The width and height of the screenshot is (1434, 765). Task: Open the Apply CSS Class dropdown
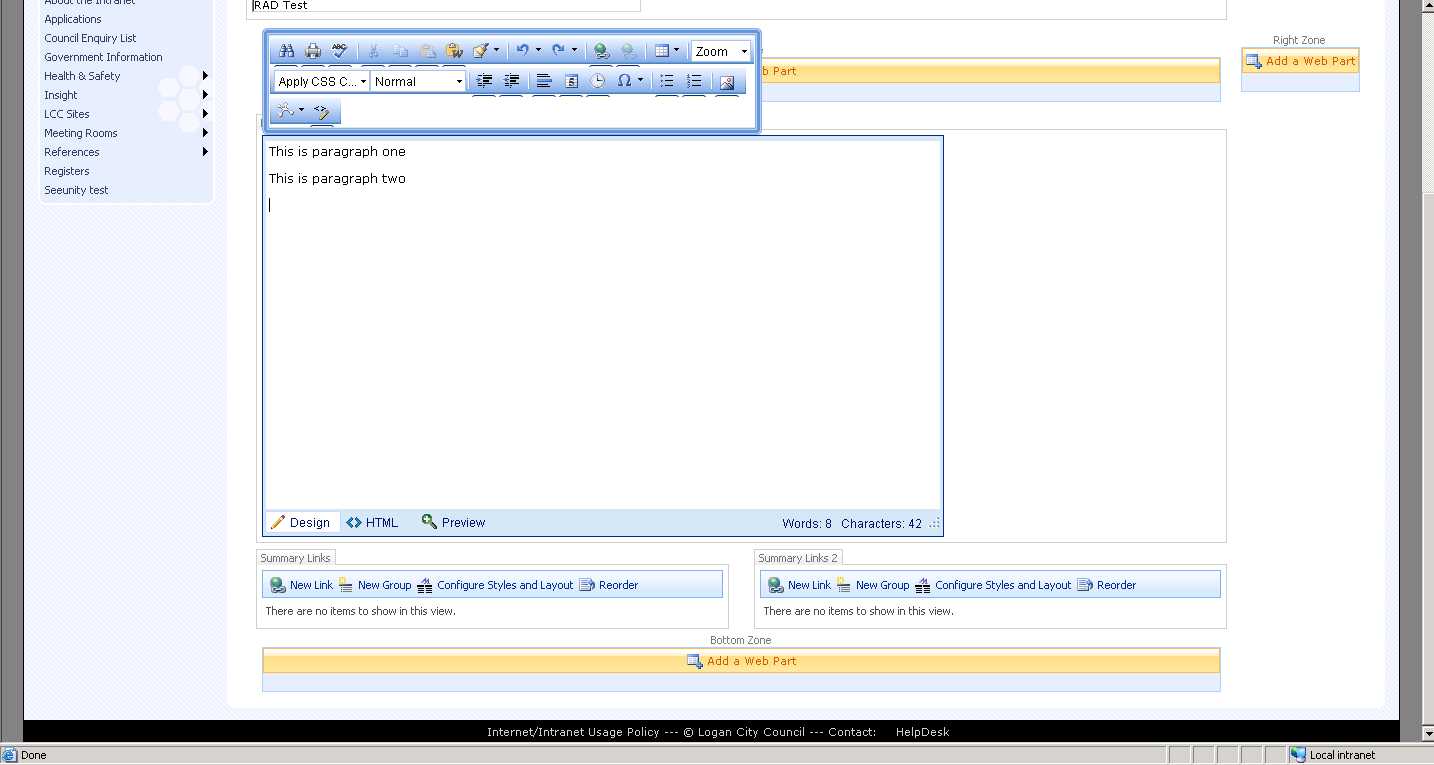322,82
